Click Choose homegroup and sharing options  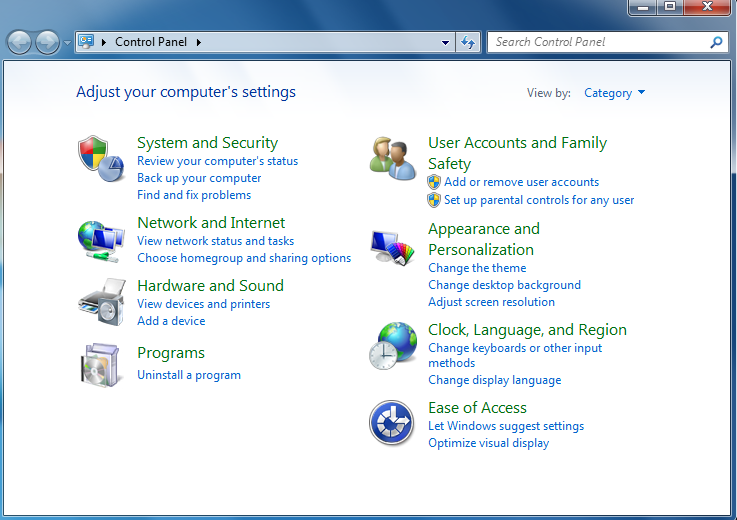tap(244, 258)
